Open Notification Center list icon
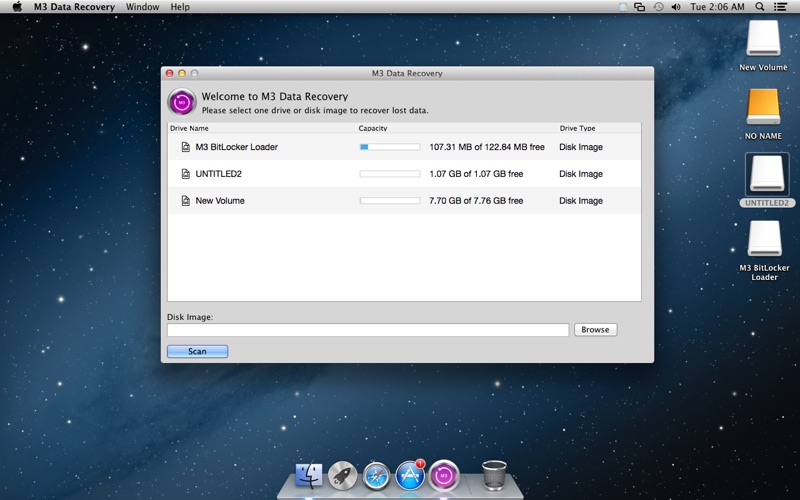 click(780, 7)
